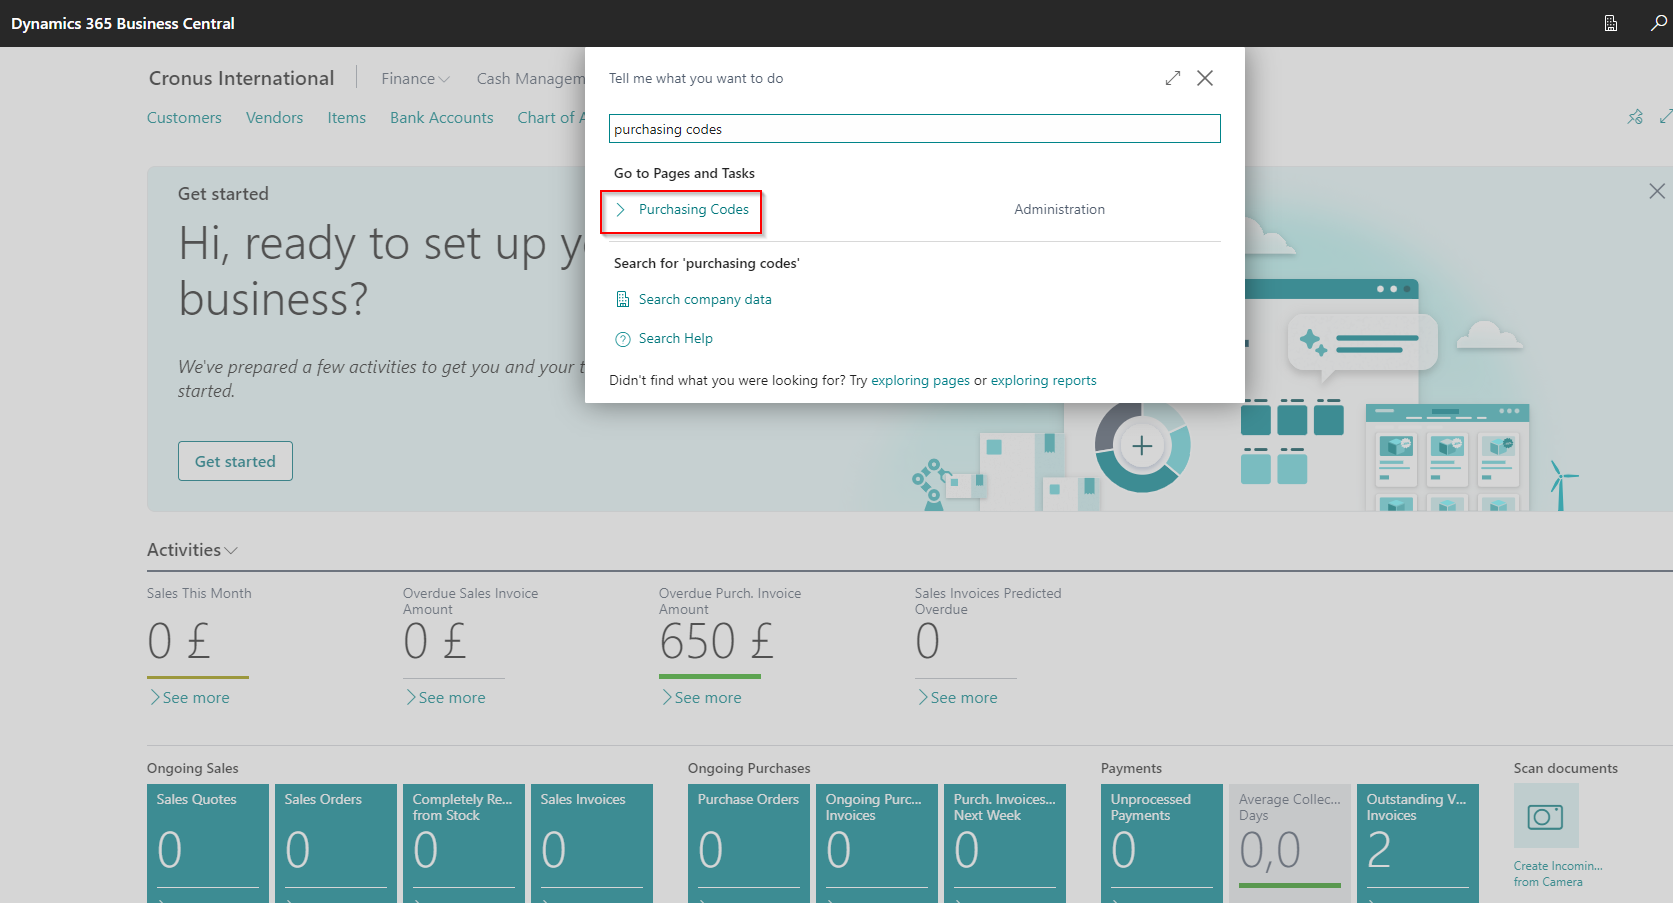Follow the exploring pages link
The height and width of the screenshot is (903, 1673).
(920, 380)
